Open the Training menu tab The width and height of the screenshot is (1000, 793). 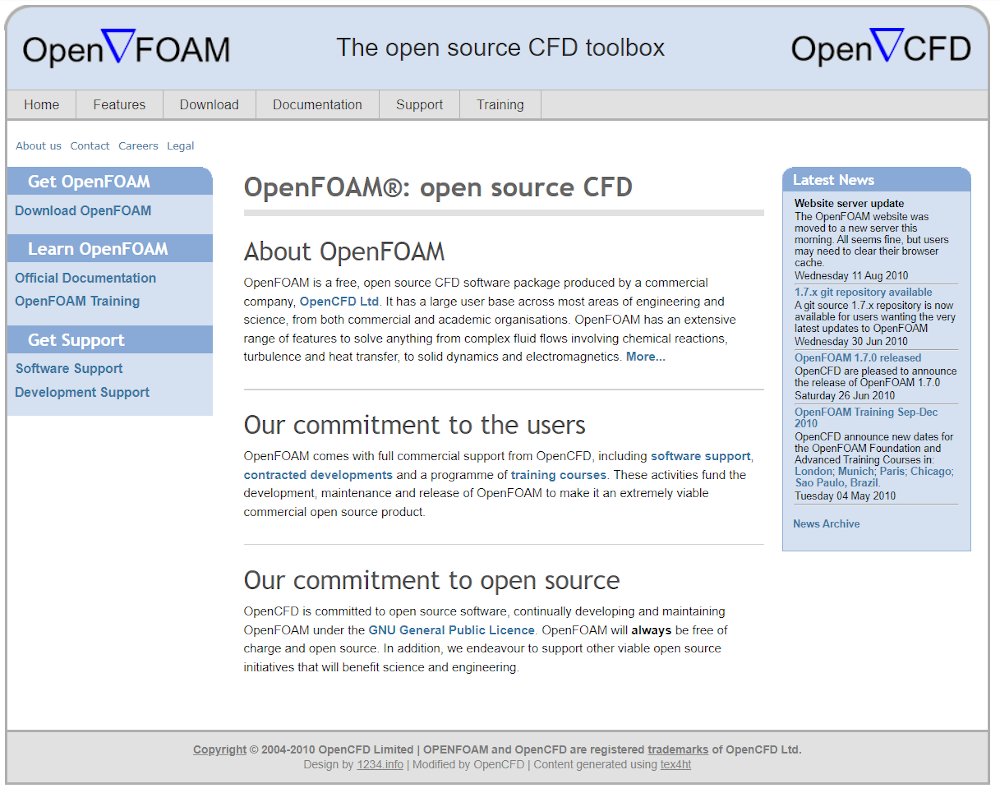tap(500, 105)
